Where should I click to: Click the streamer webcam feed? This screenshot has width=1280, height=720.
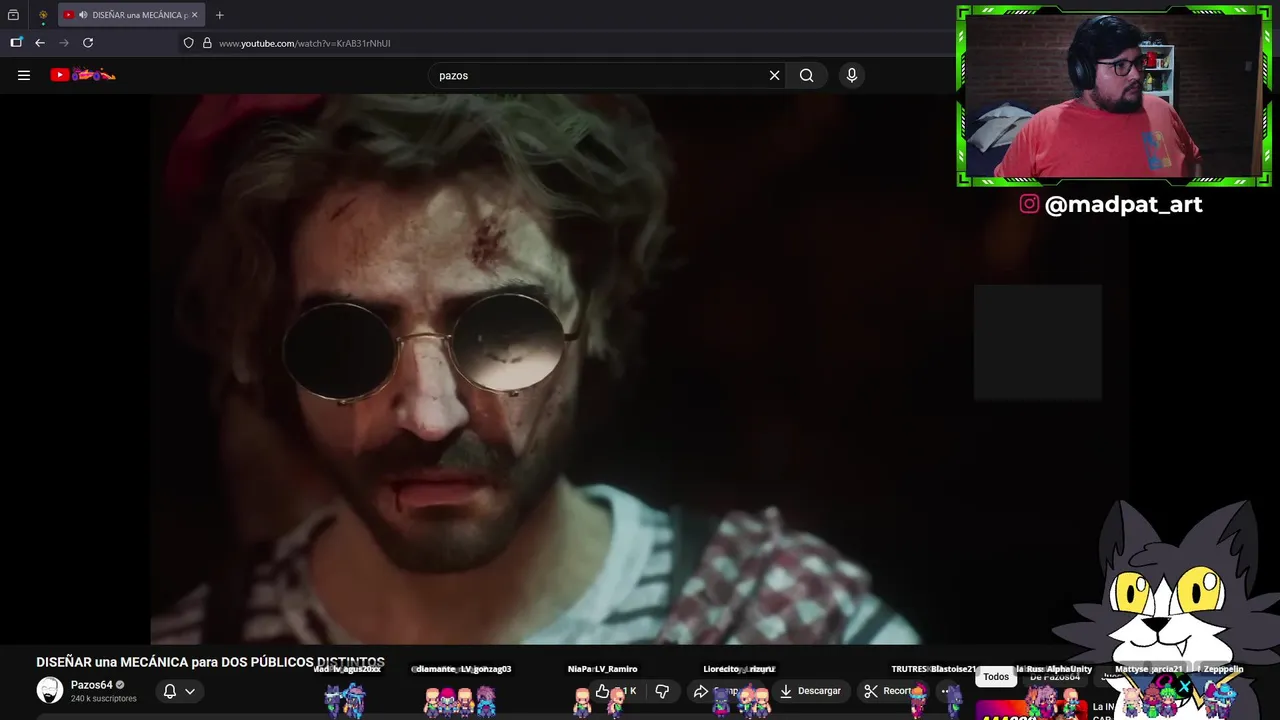click(x=1113, y=96)
